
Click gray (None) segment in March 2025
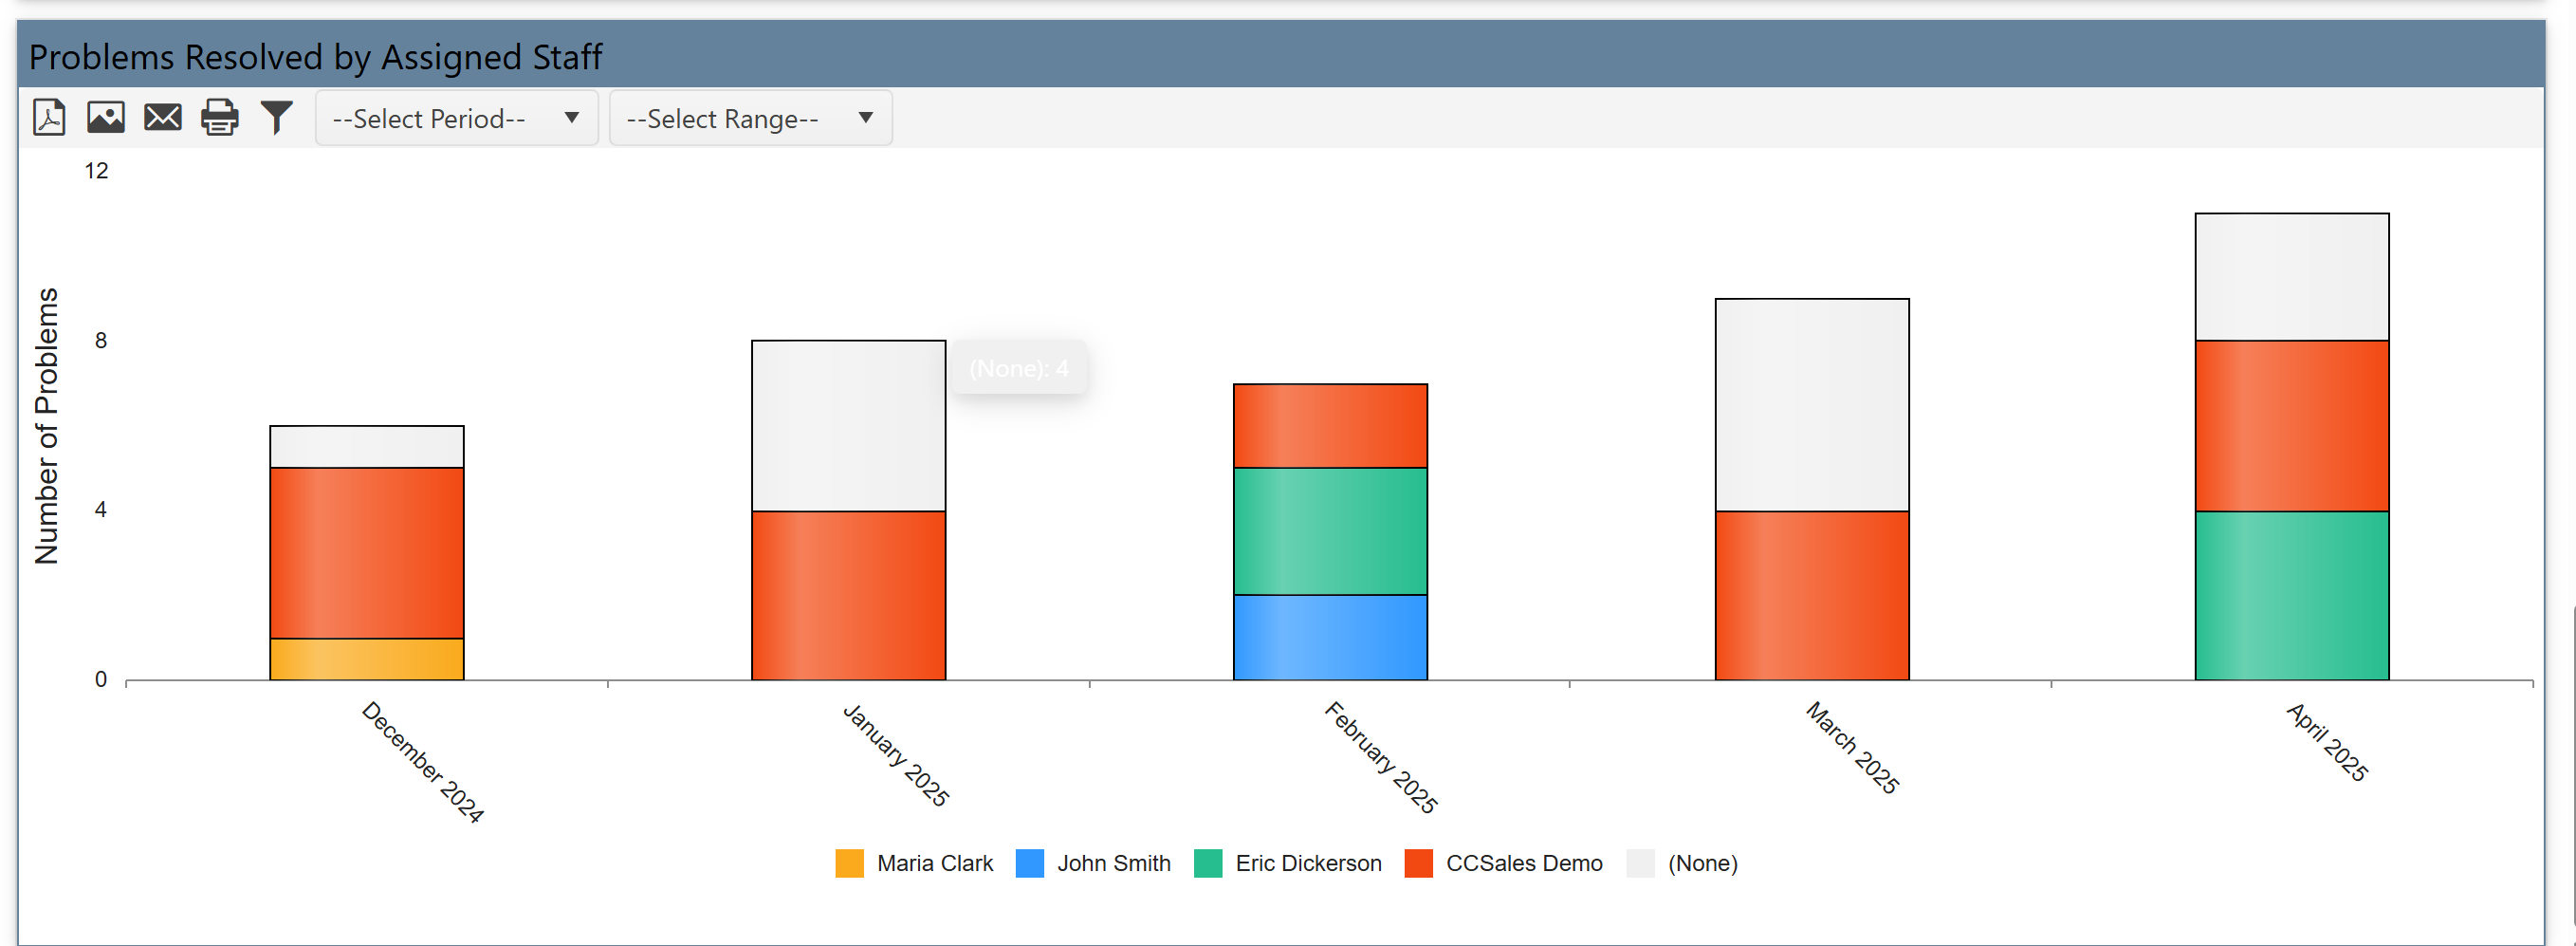(1811, 405)
